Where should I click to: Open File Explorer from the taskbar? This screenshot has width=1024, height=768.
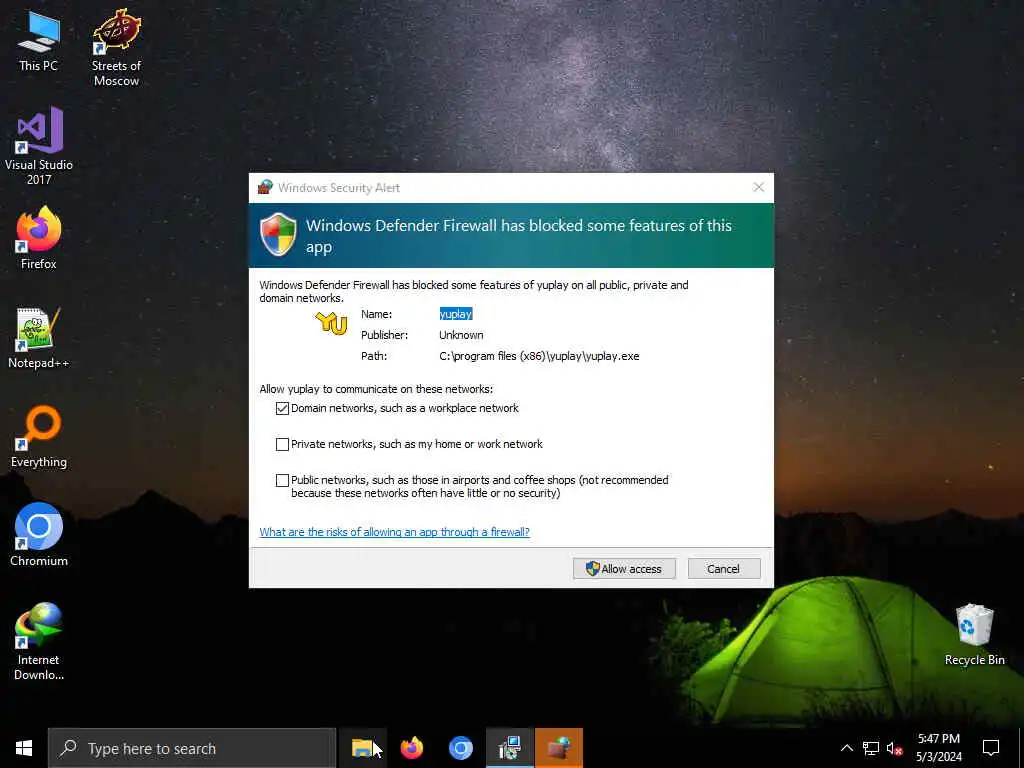point(362,748)
